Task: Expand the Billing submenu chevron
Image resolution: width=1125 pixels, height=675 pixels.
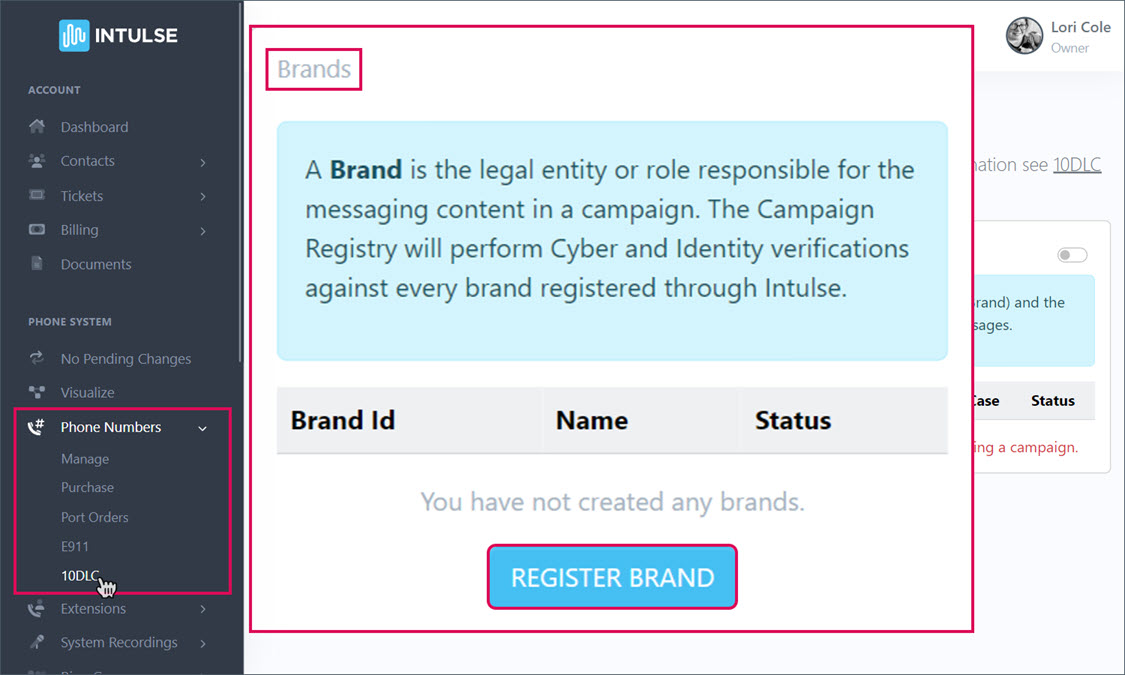Action: (x=203, y=231)
